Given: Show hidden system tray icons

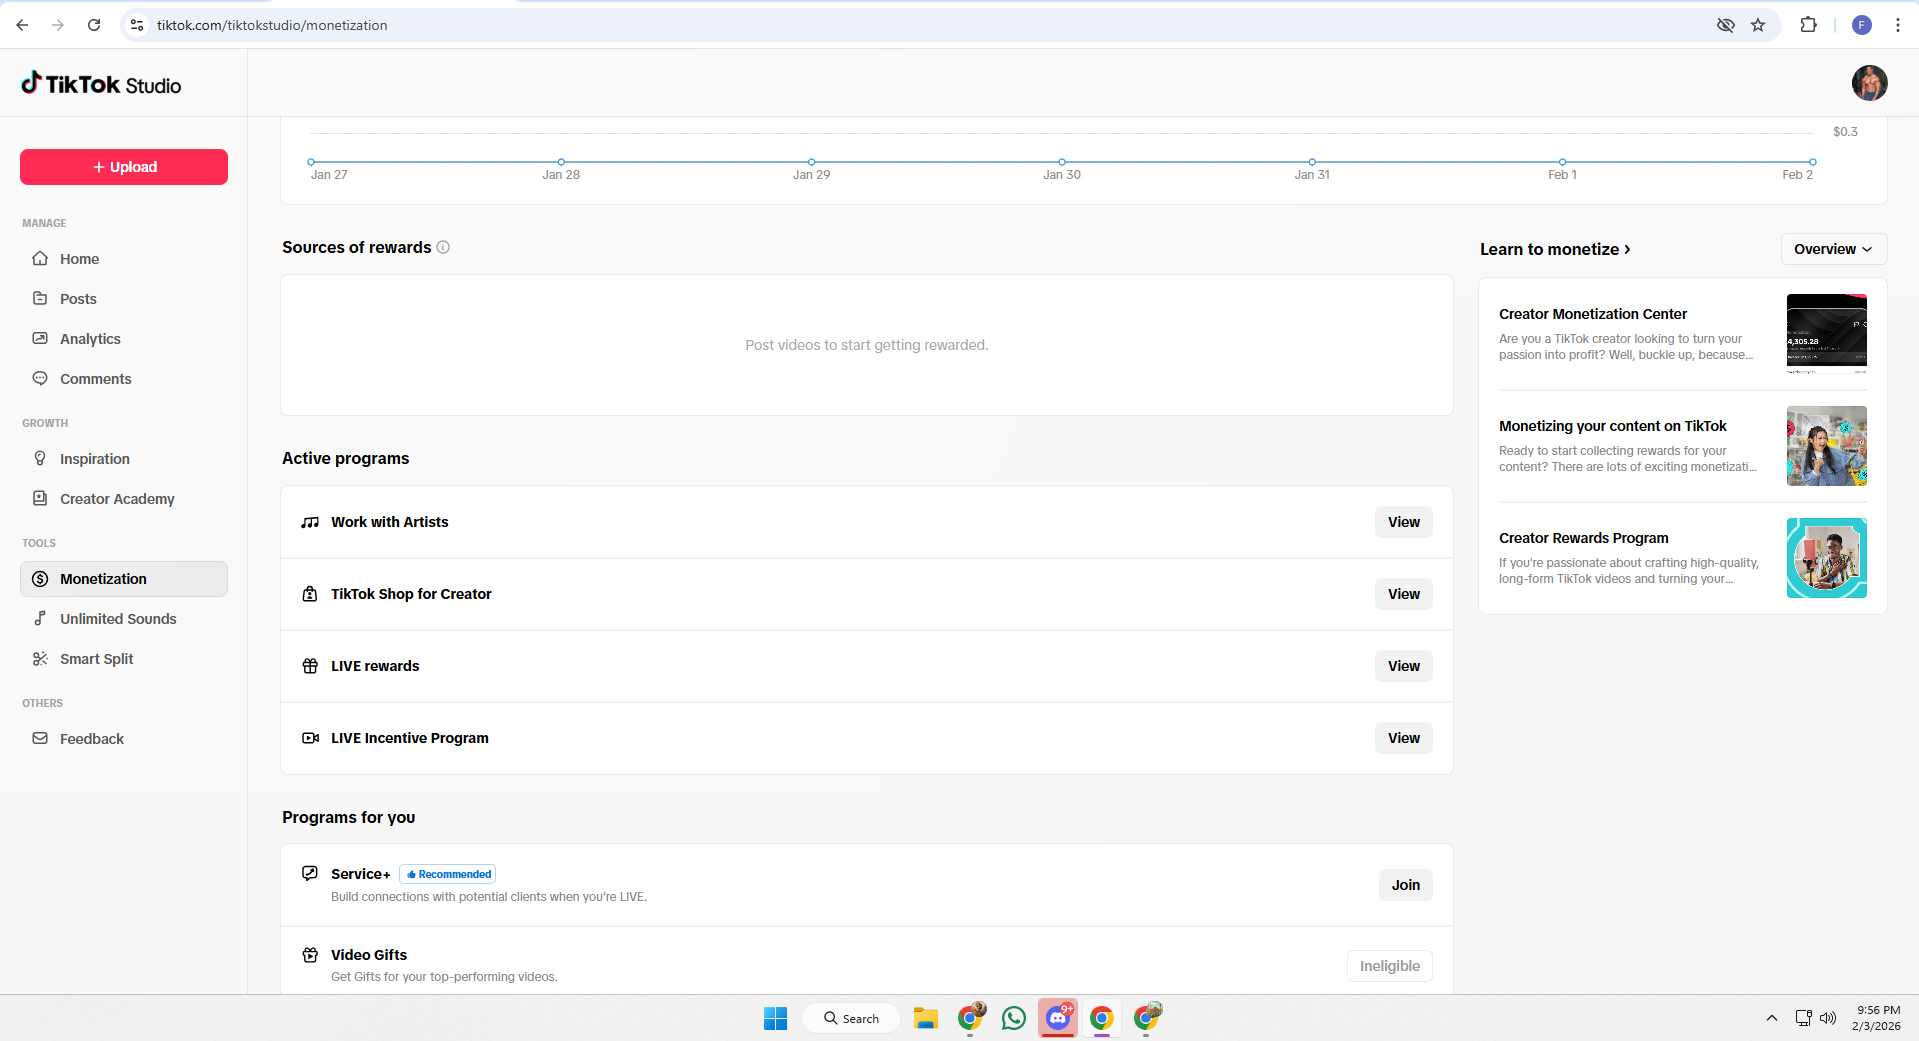Looking at the screenshot, I should [1771, 1018].
